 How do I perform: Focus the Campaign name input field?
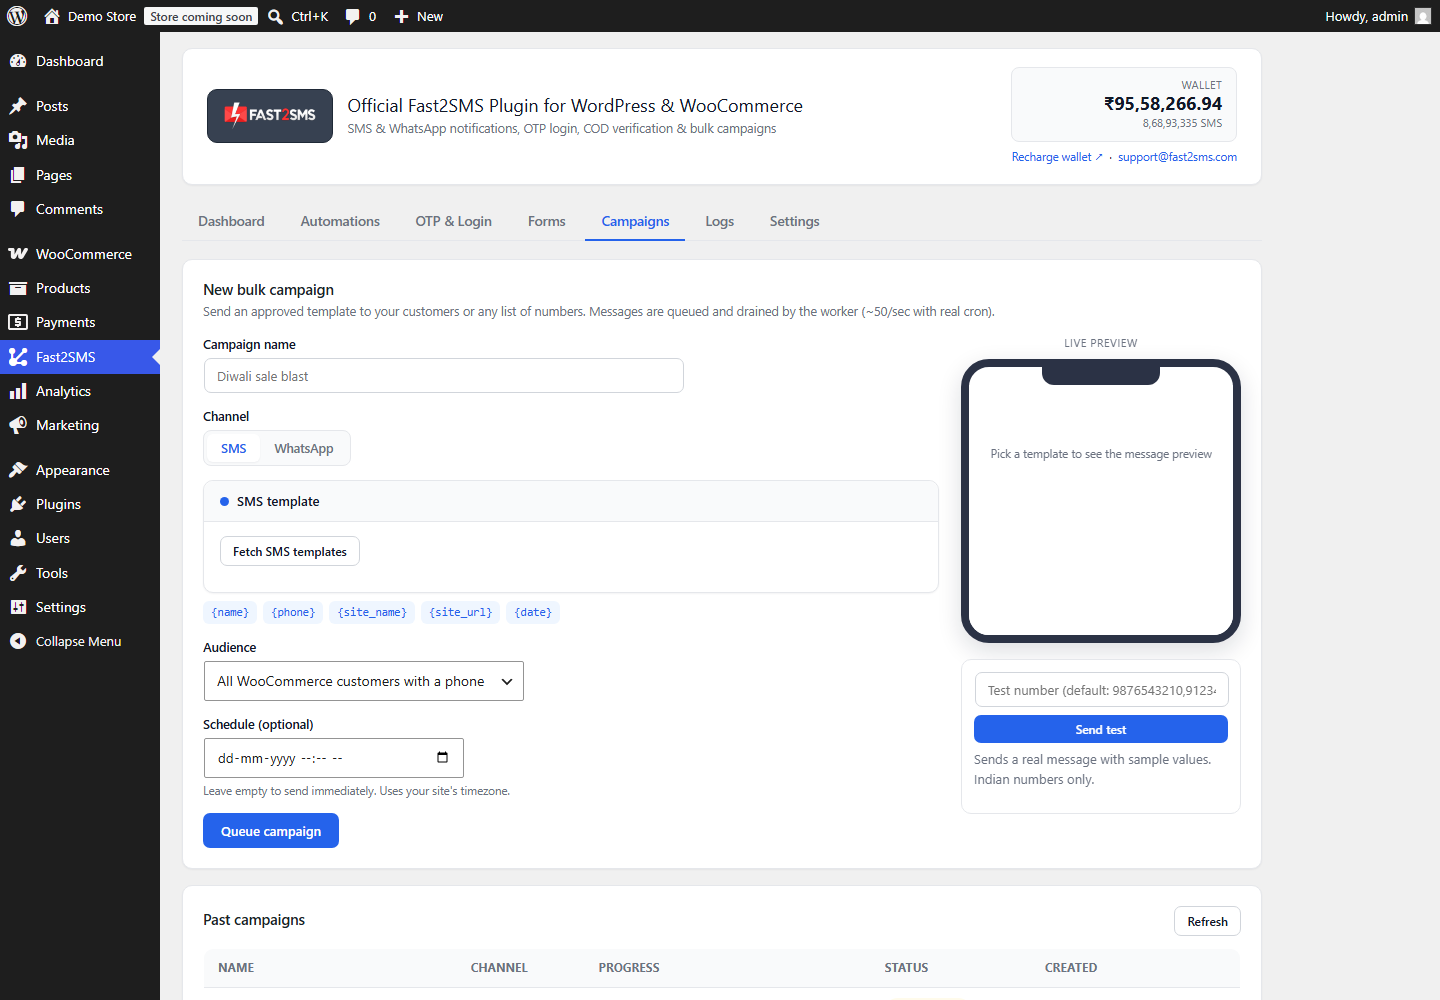click(444, 376)
